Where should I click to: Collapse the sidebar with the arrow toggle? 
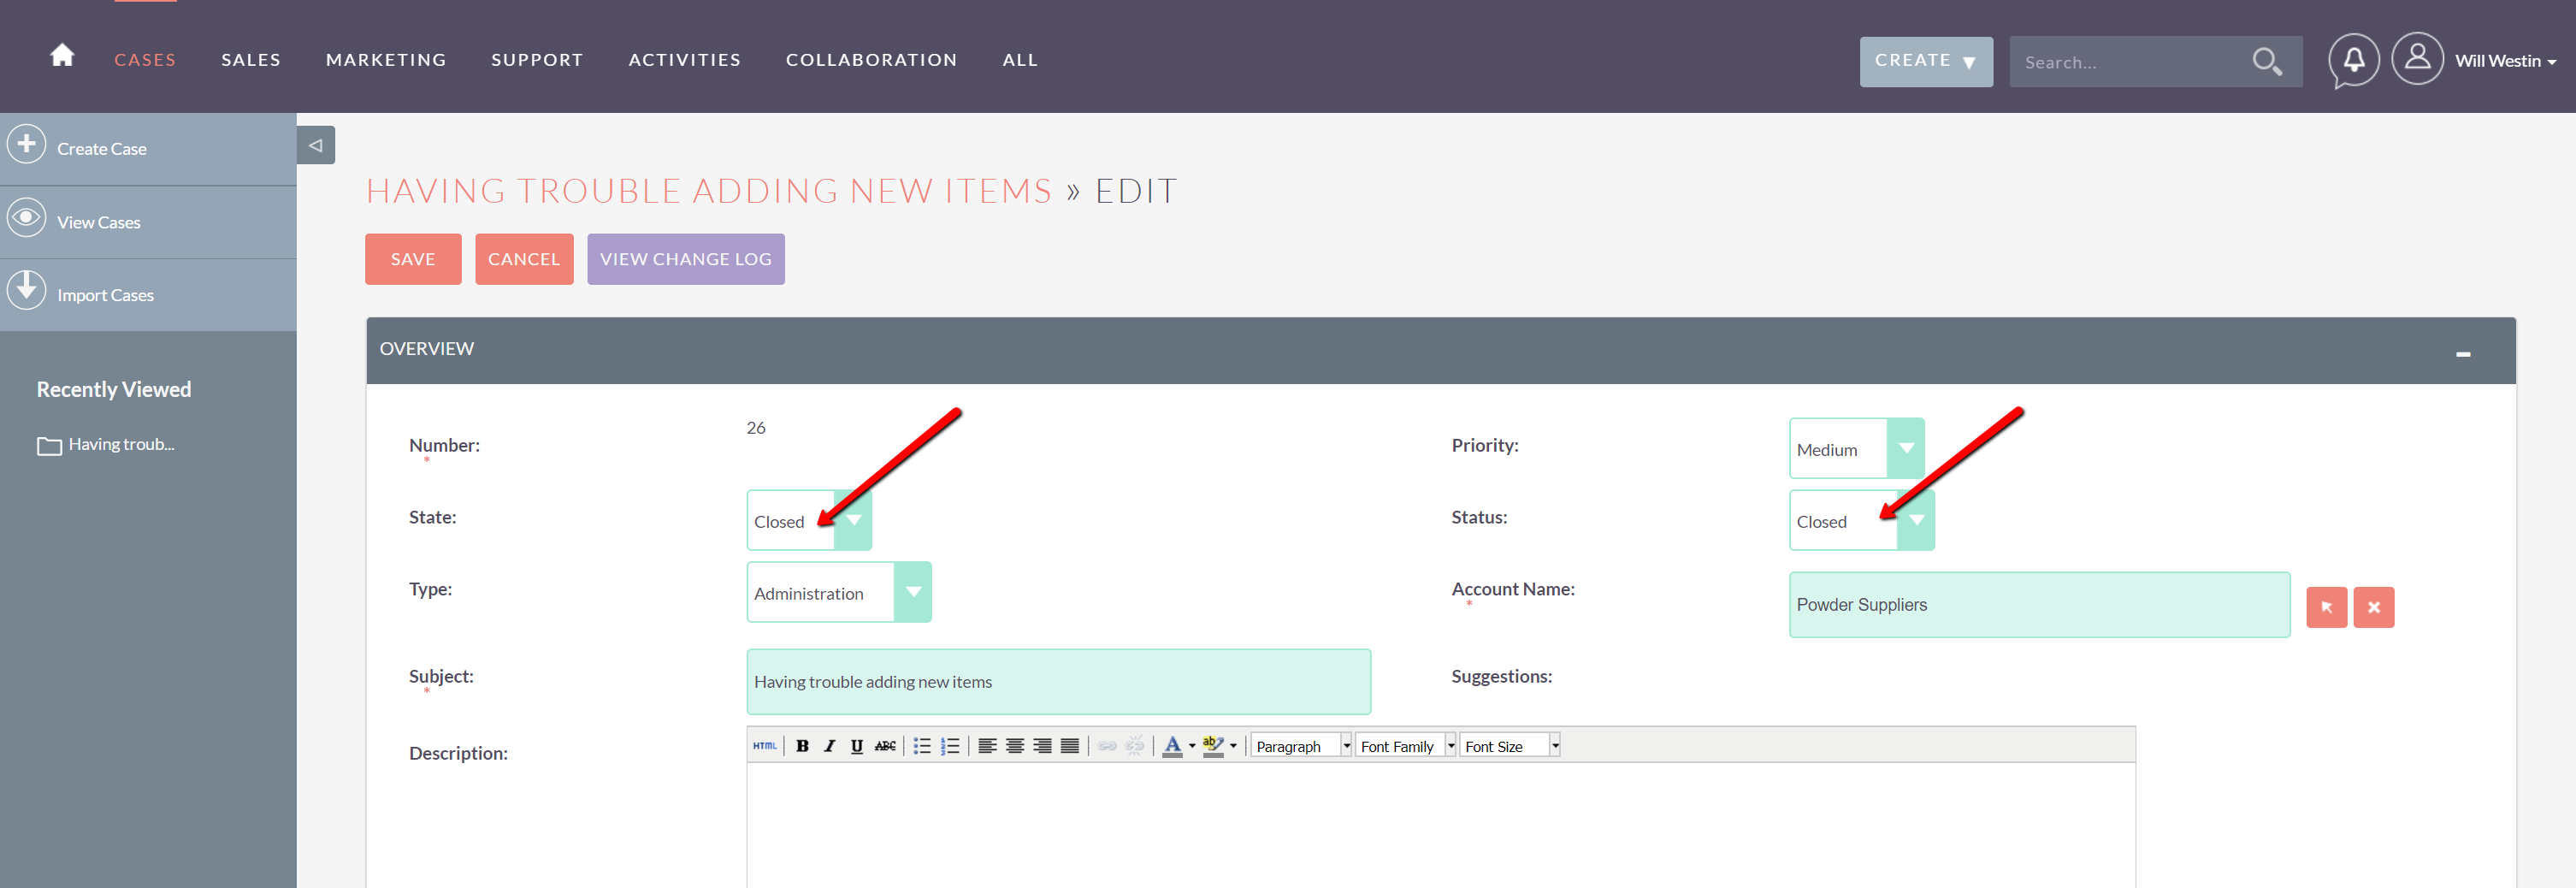coord(316,145)
